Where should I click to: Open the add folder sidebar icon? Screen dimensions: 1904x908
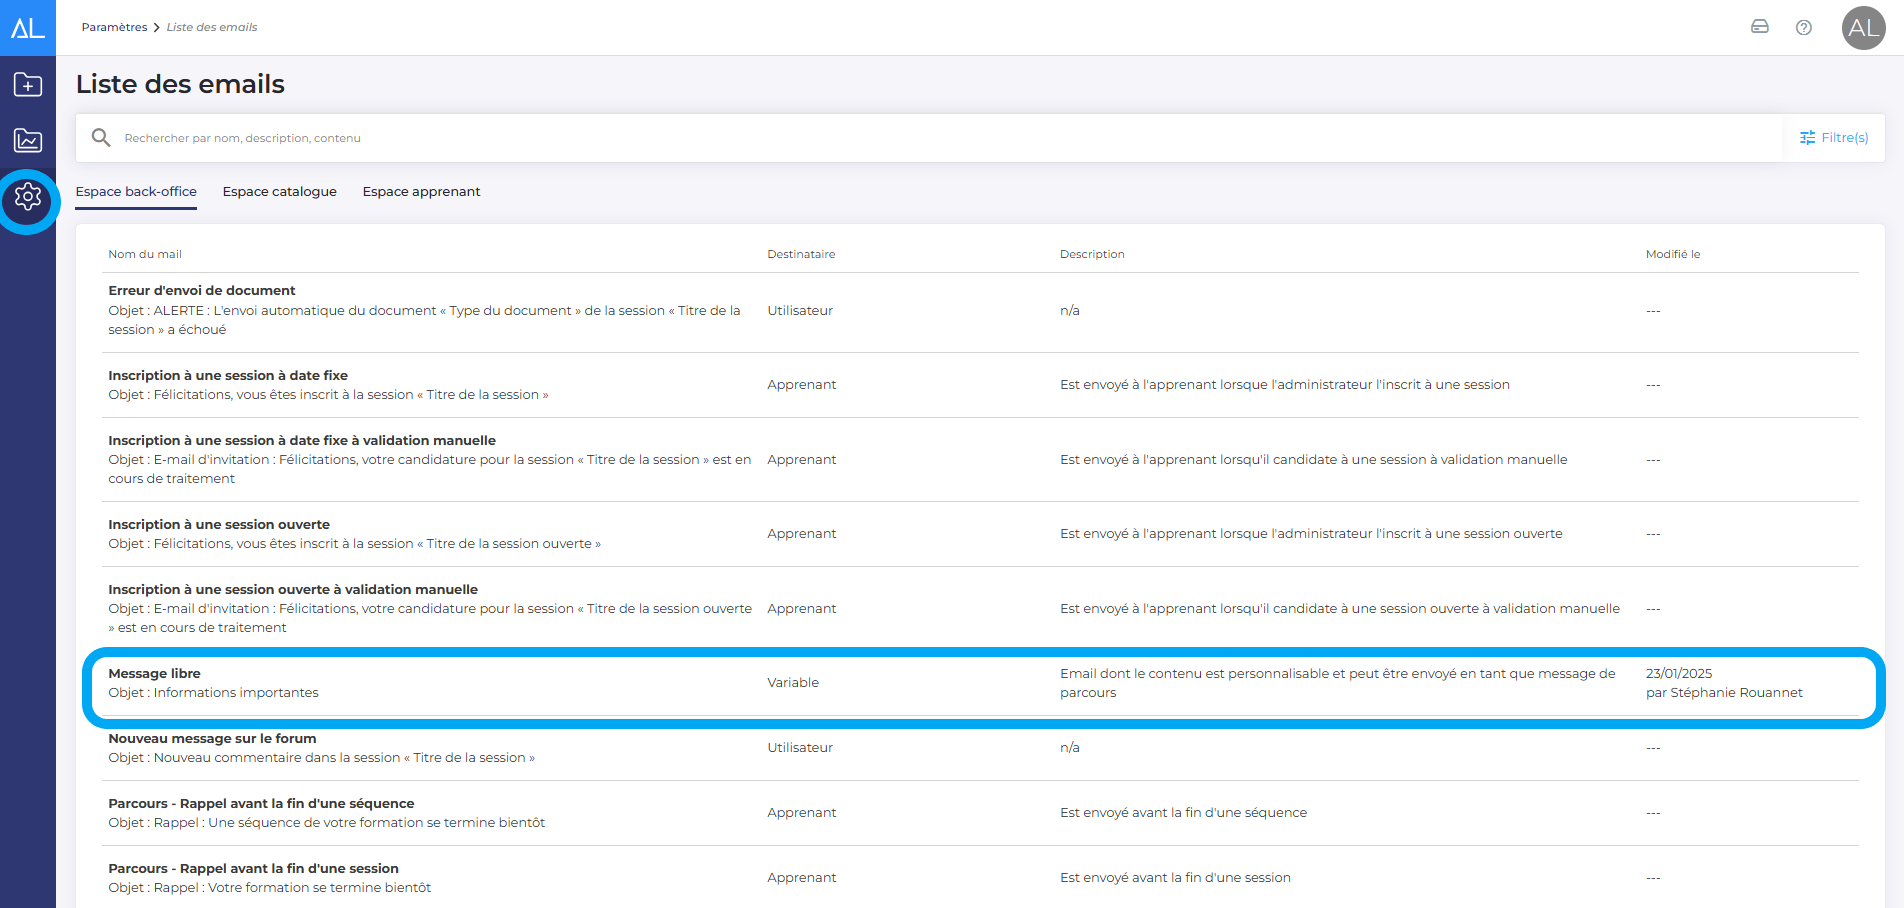(x=27, y=85)
